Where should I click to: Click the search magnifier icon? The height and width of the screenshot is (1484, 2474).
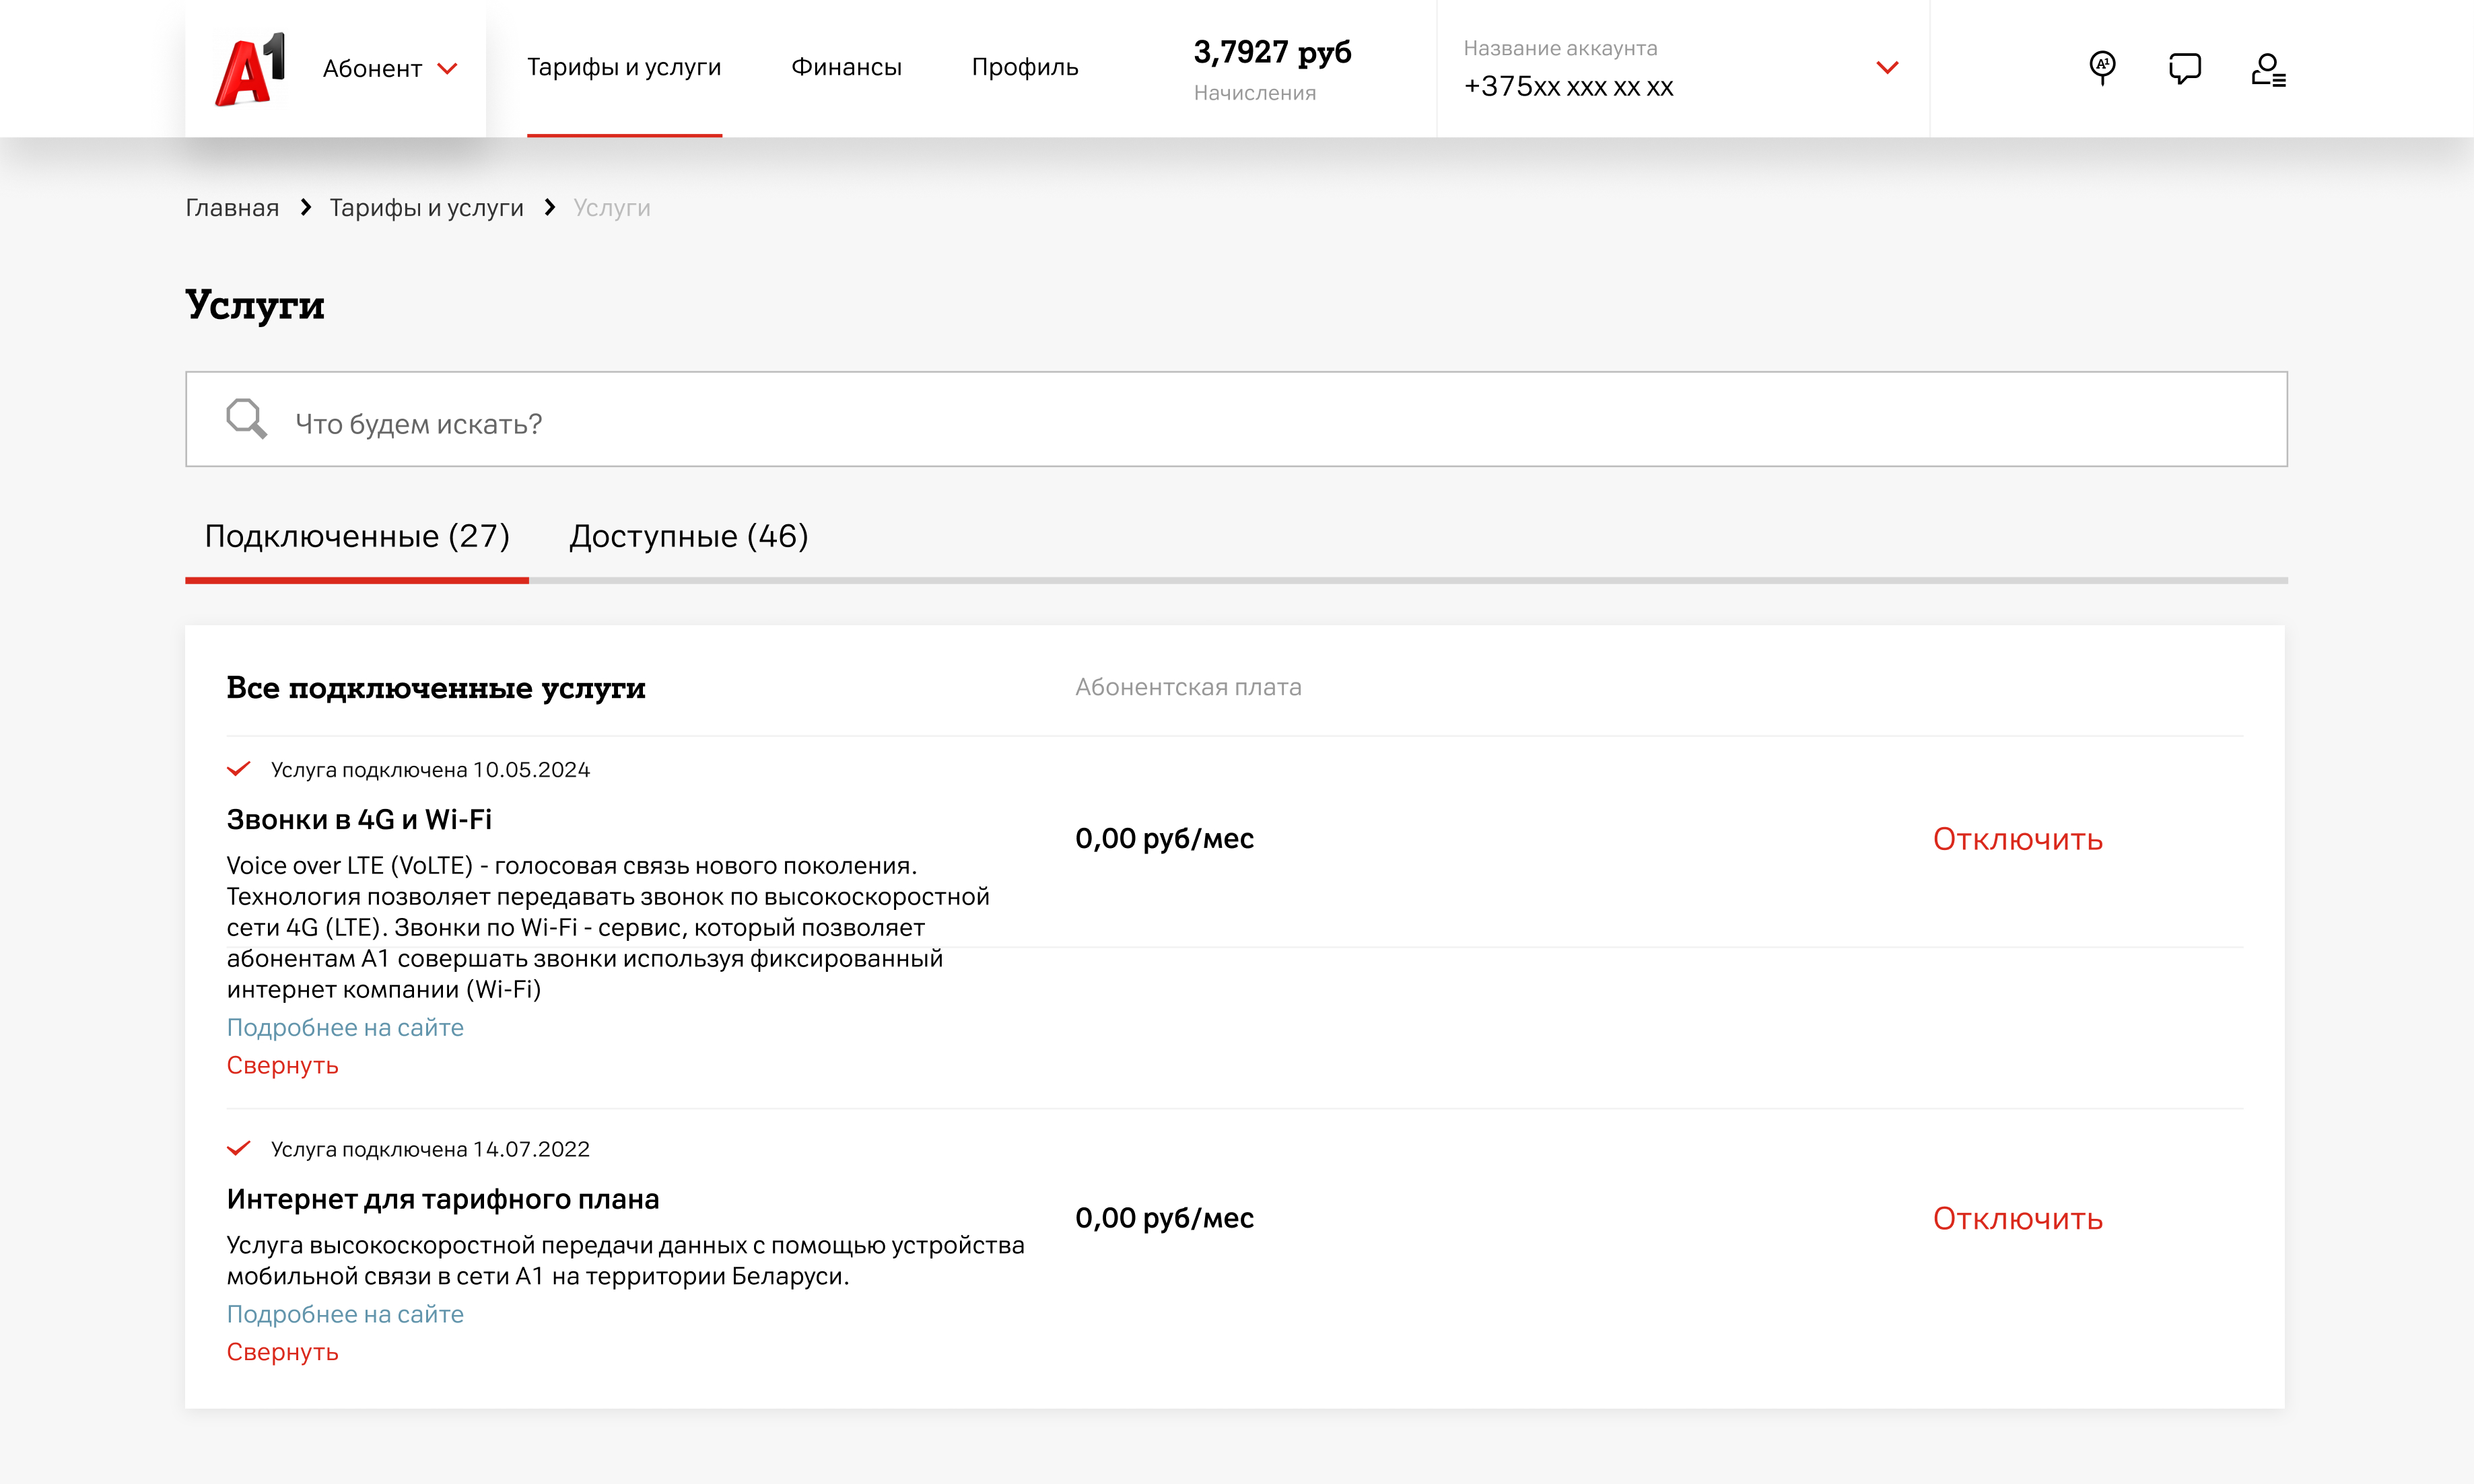click(246, 419)
